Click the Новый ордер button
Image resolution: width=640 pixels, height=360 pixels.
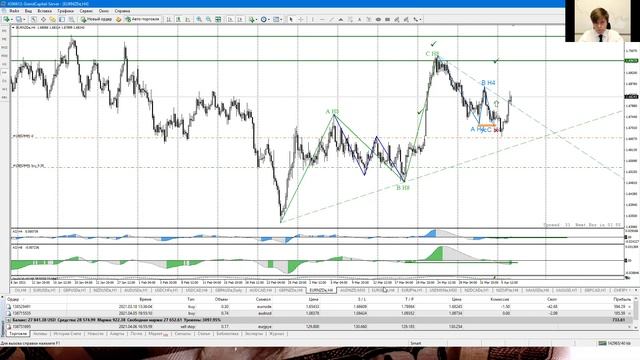click(x=96, y=19)
